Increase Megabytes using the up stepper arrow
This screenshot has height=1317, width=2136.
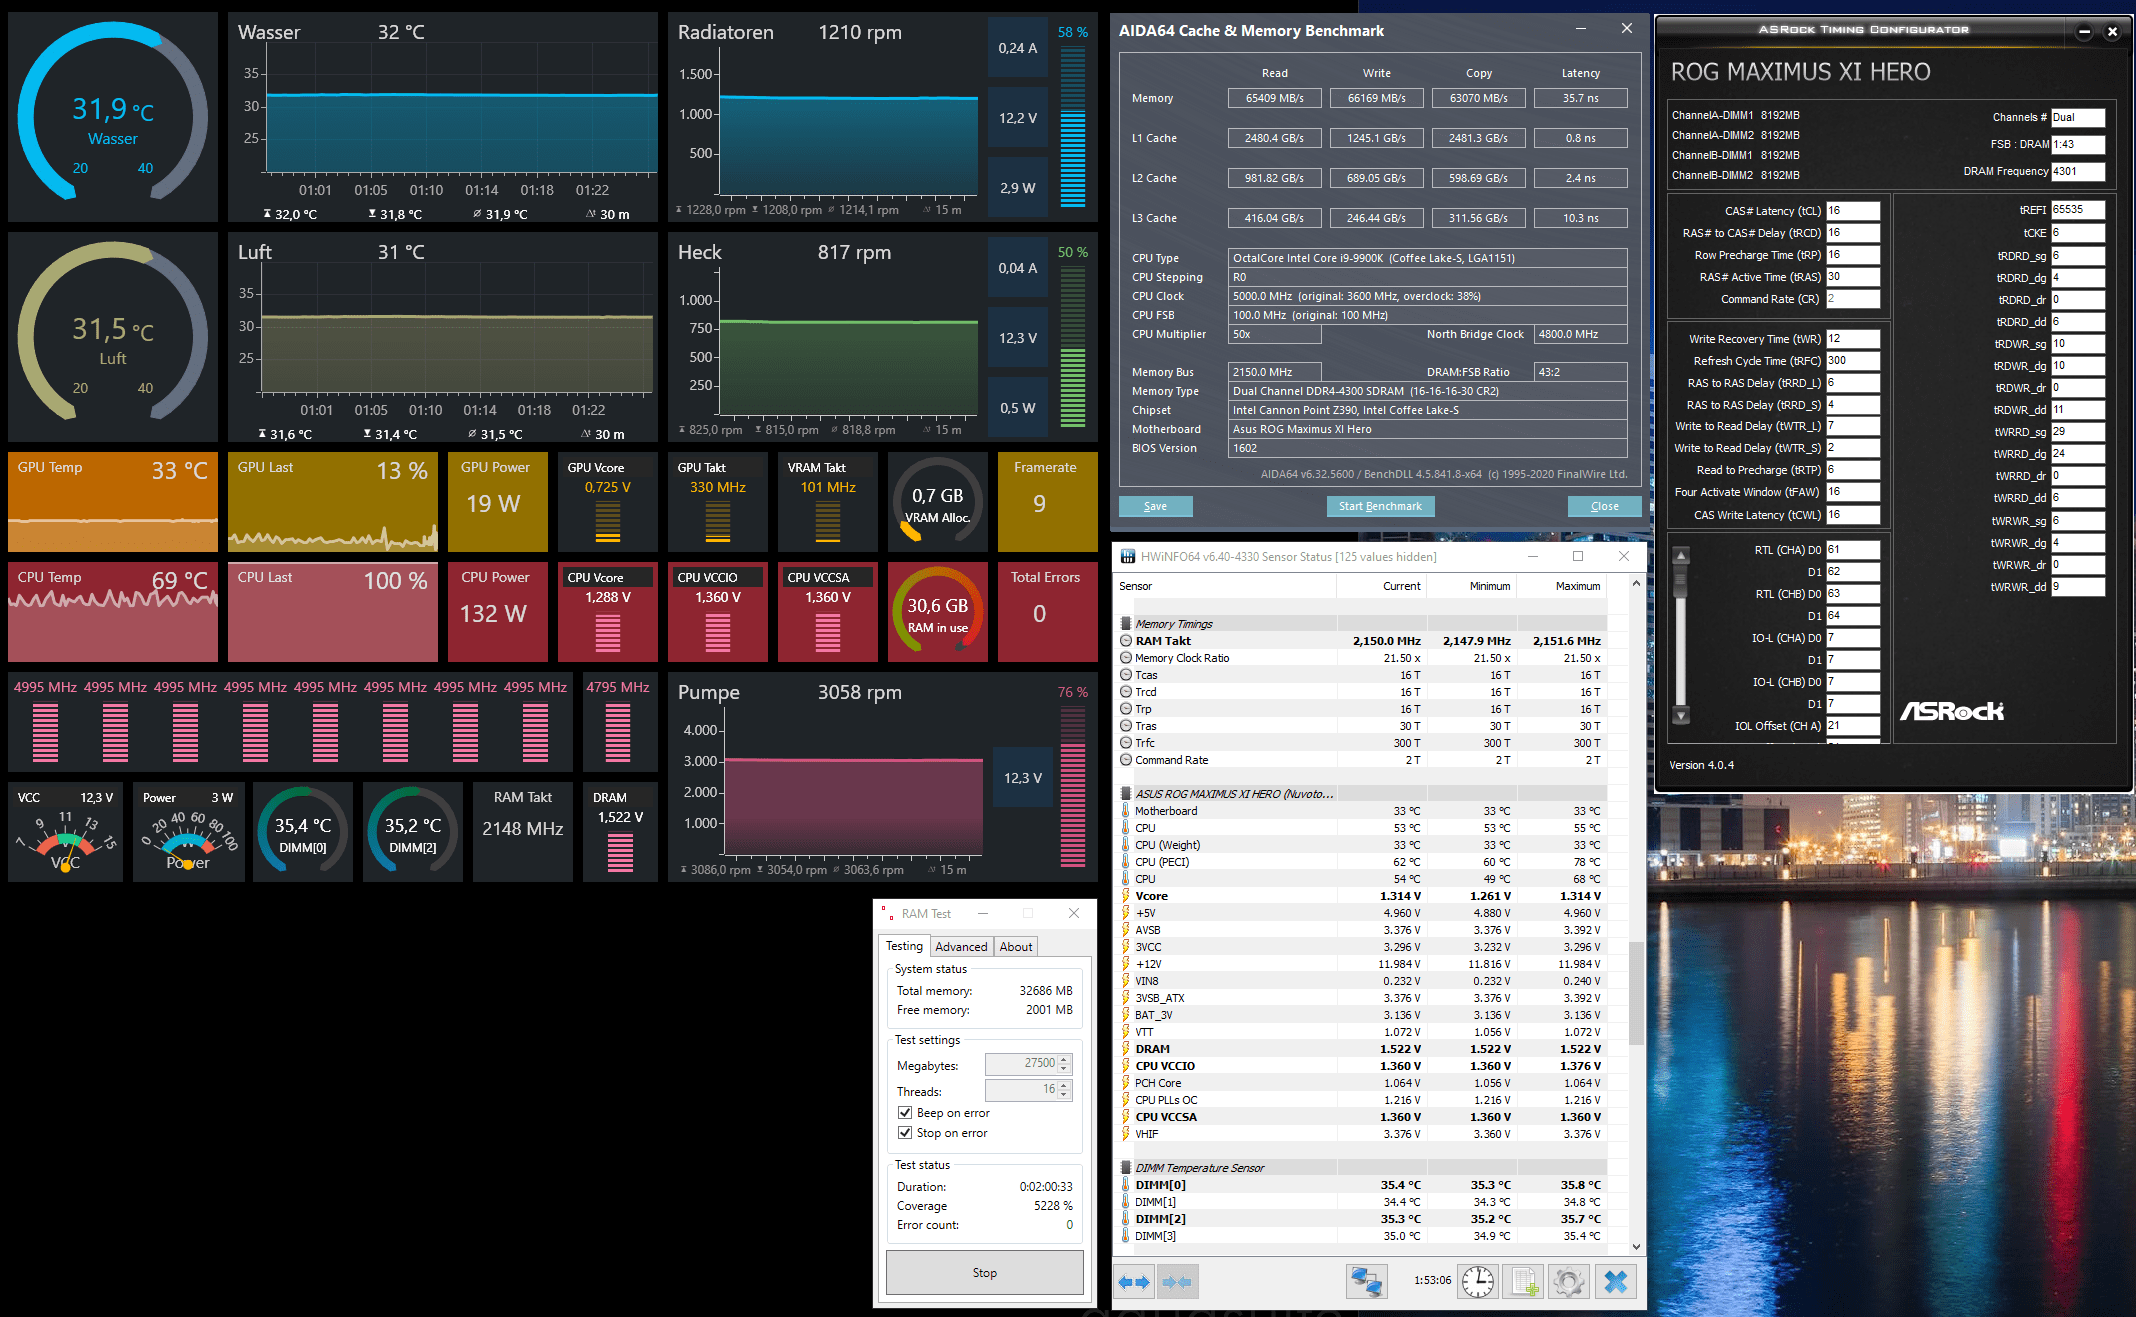[1064, 1059]
